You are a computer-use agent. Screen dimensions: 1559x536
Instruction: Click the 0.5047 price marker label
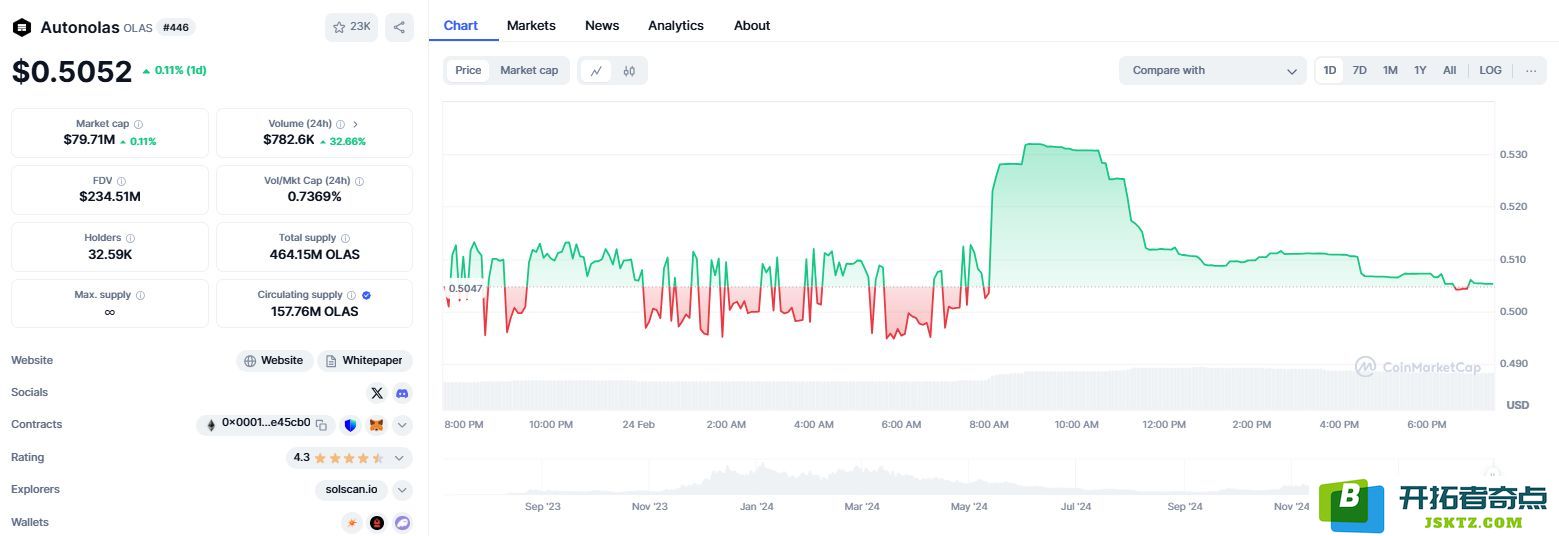pos(465,288)
